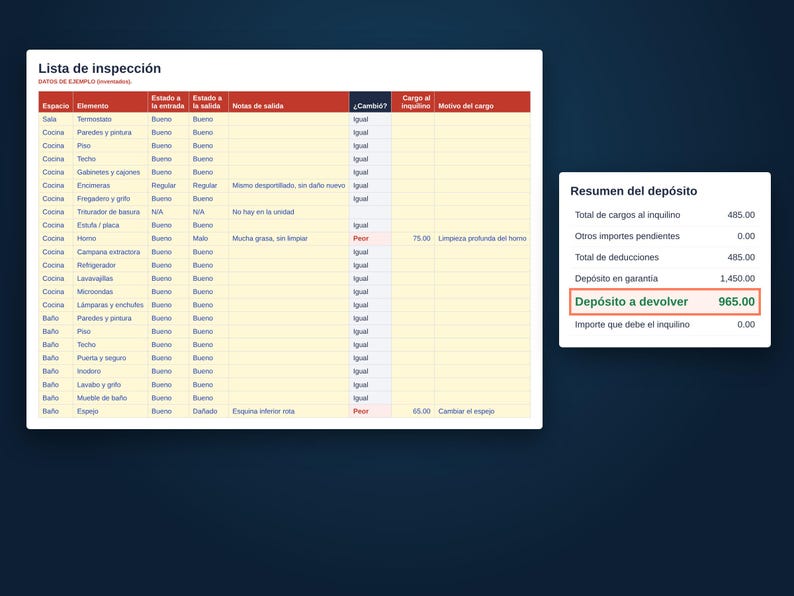Click the 'DATOS DE EJEMPLO (inventados)' note

pyautogui.click(x=85, y=82)
